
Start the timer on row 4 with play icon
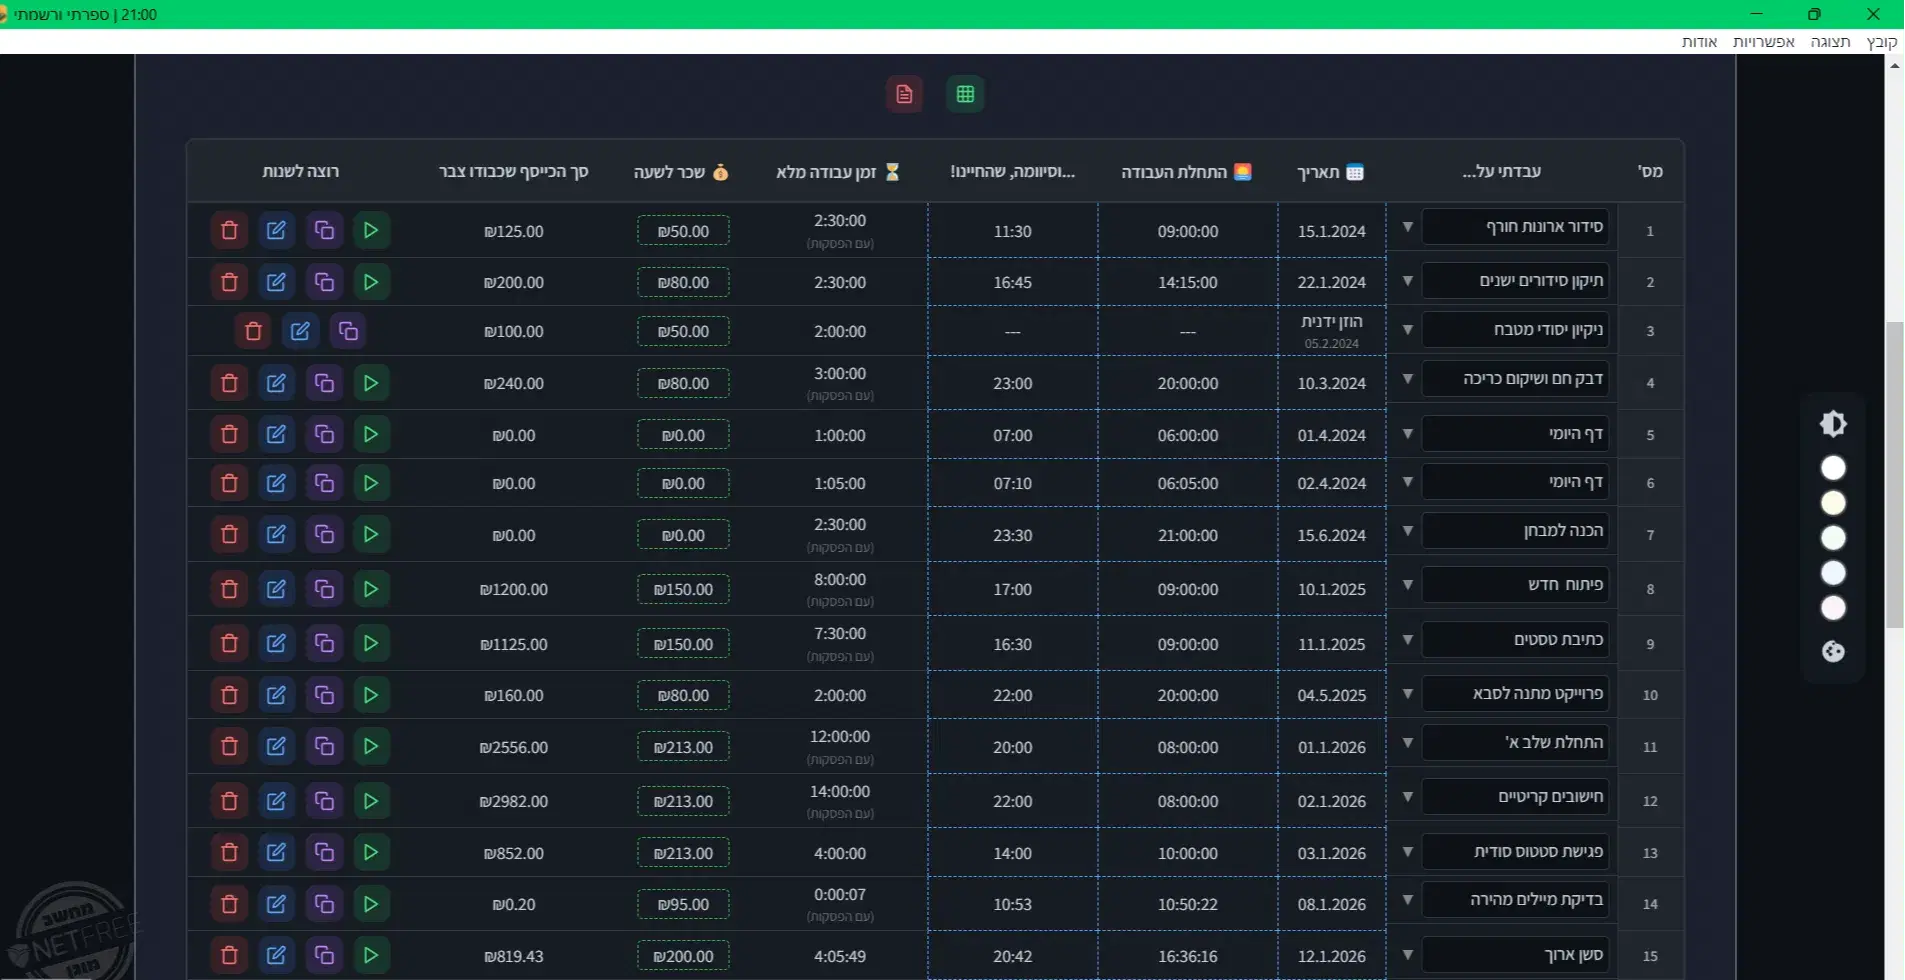(371, 383)
